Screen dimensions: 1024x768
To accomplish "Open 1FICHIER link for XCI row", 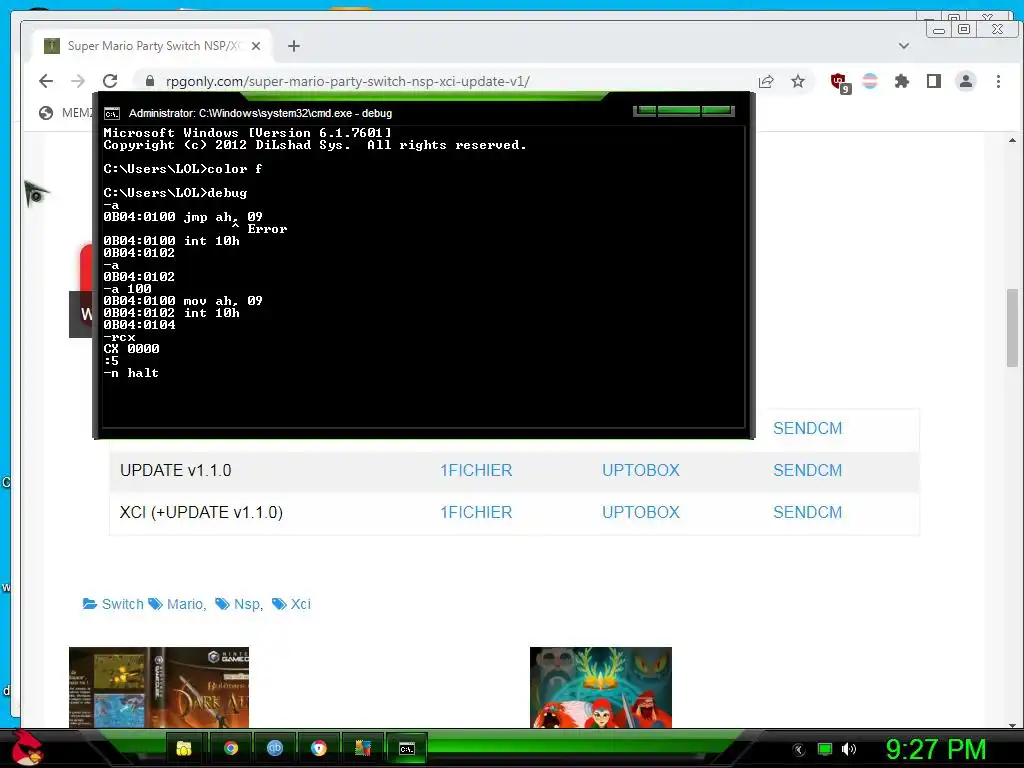I will 475,512.
